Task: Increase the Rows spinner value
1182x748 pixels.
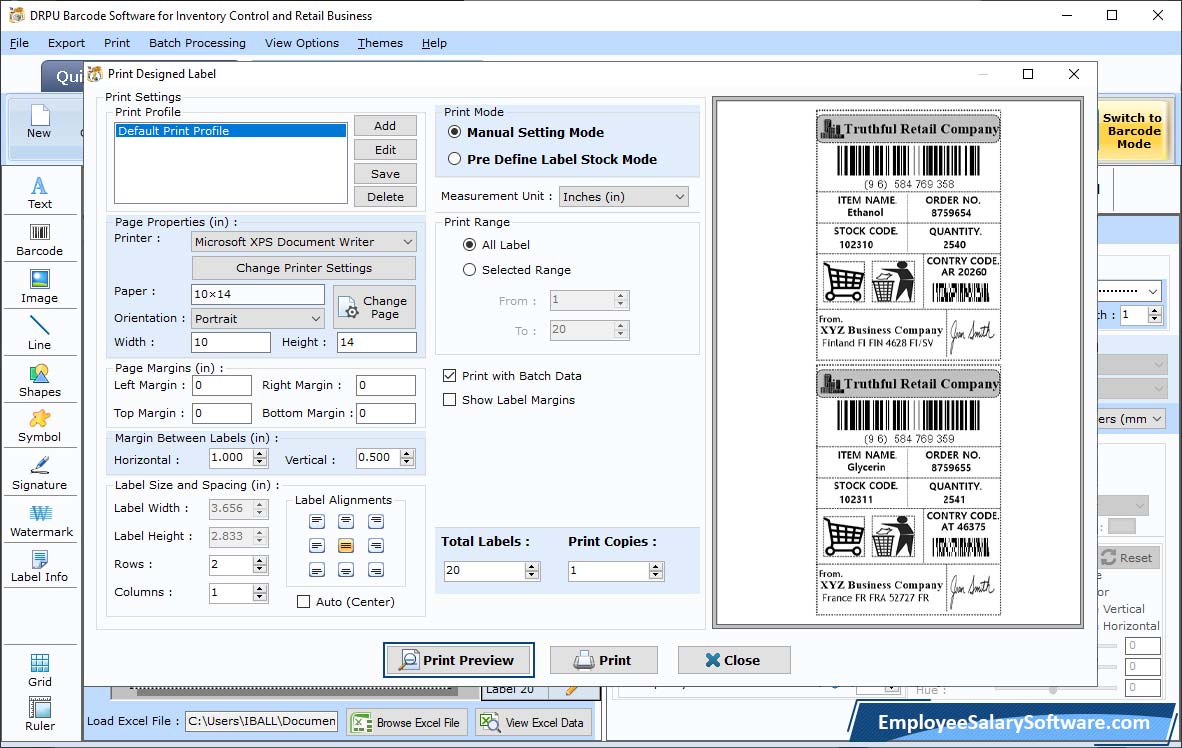Action: click(x=260, y=560)
